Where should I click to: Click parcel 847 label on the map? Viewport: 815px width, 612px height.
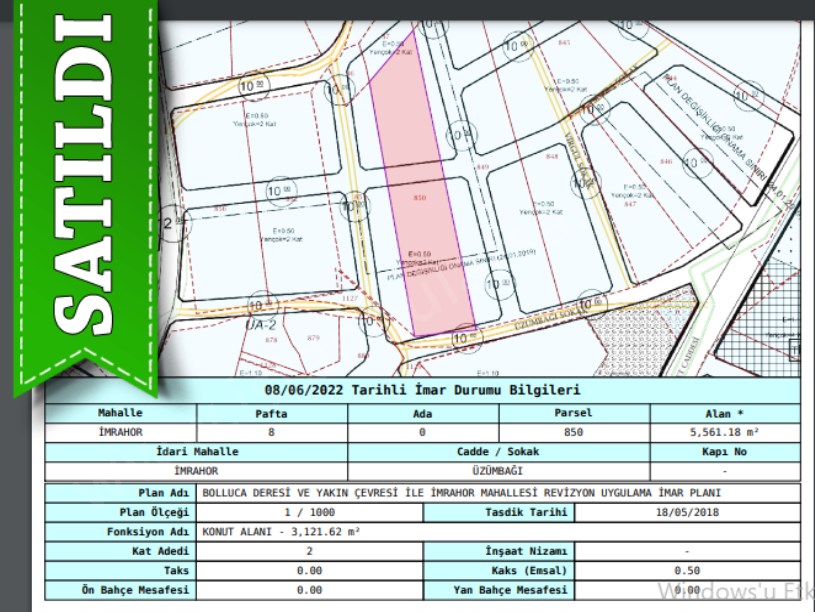[631, 204]
